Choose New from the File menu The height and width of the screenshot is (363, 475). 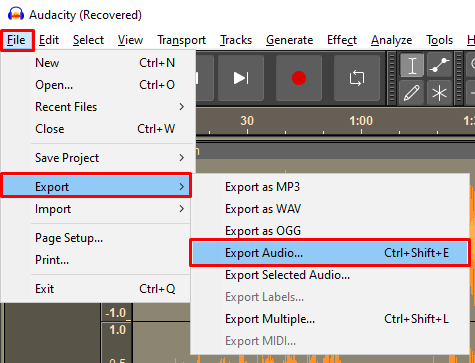pyautogui.click(x=97, y=63)
